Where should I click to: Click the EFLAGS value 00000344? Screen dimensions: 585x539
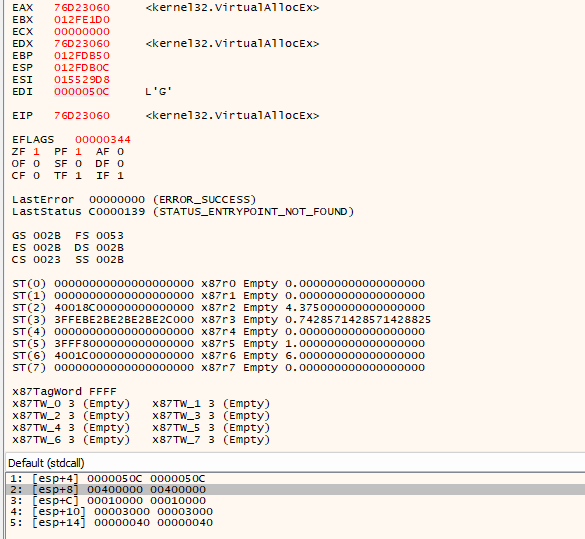(x=103, y=140)
